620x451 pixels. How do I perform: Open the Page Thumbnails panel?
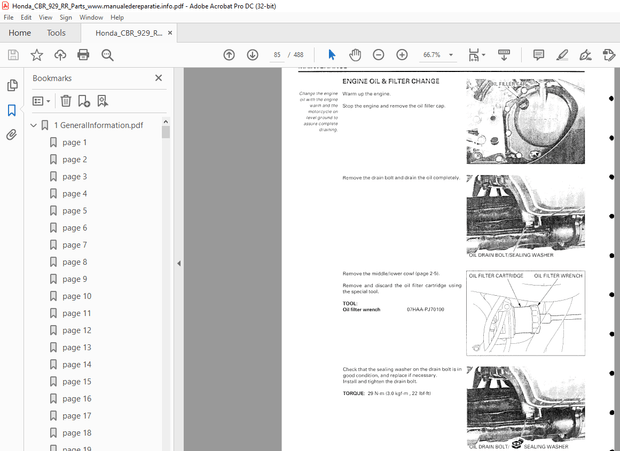pyautogui.click(x=12, y=85)
